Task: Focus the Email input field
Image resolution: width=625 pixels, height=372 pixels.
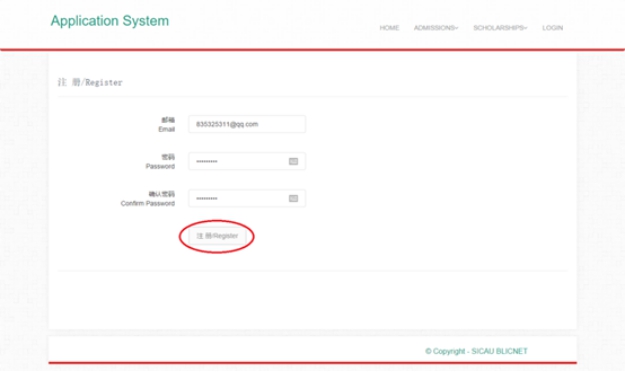Action: click(x=247, y=124)
